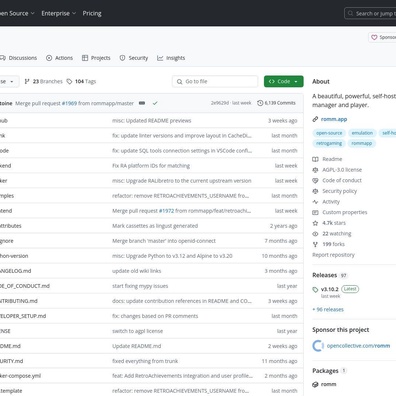Expand the Open Source menu
Image resolution: width=396 pixels, height=396 pixels.
click(x=17, y=13)
